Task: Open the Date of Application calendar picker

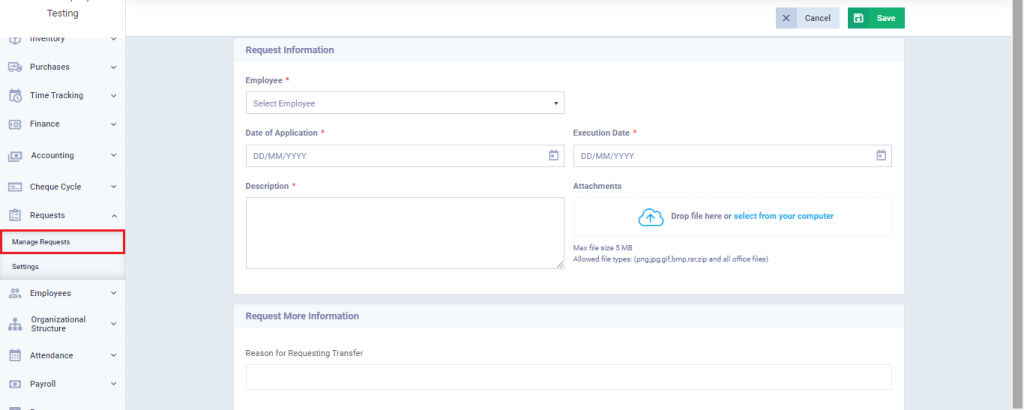Action: click(x=553, y=156)
